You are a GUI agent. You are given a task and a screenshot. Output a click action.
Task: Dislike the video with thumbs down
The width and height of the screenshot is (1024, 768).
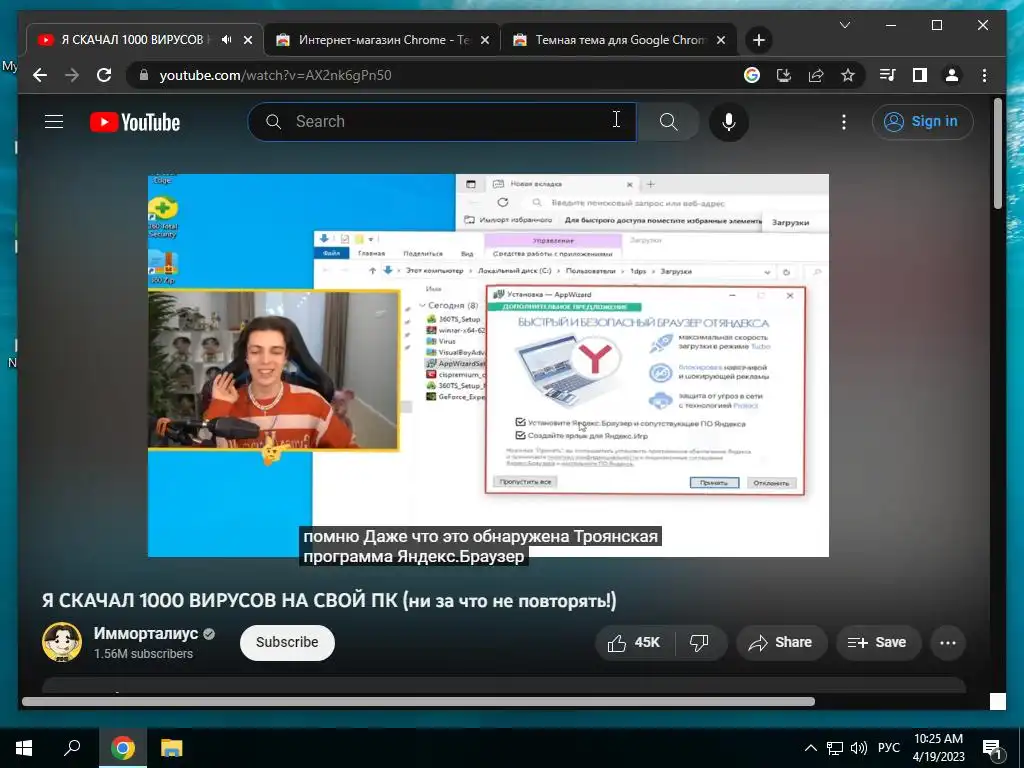tap(699, 643)
